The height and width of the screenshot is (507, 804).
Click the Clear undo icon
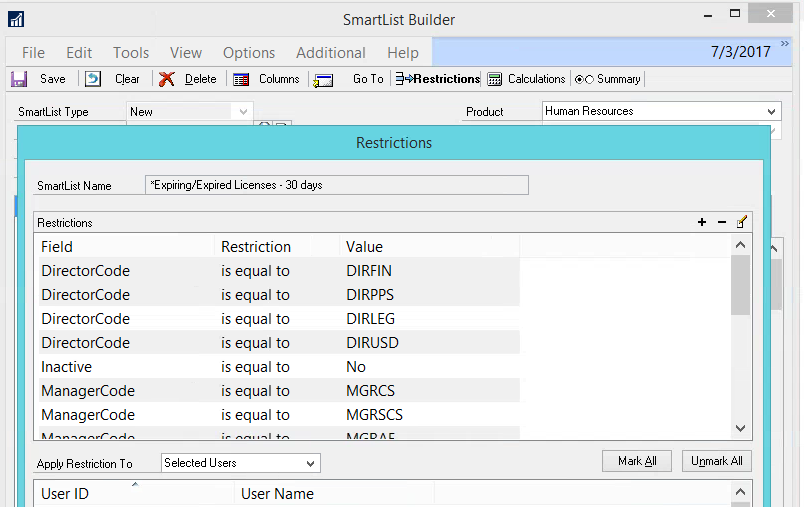[x=93, y=79]
